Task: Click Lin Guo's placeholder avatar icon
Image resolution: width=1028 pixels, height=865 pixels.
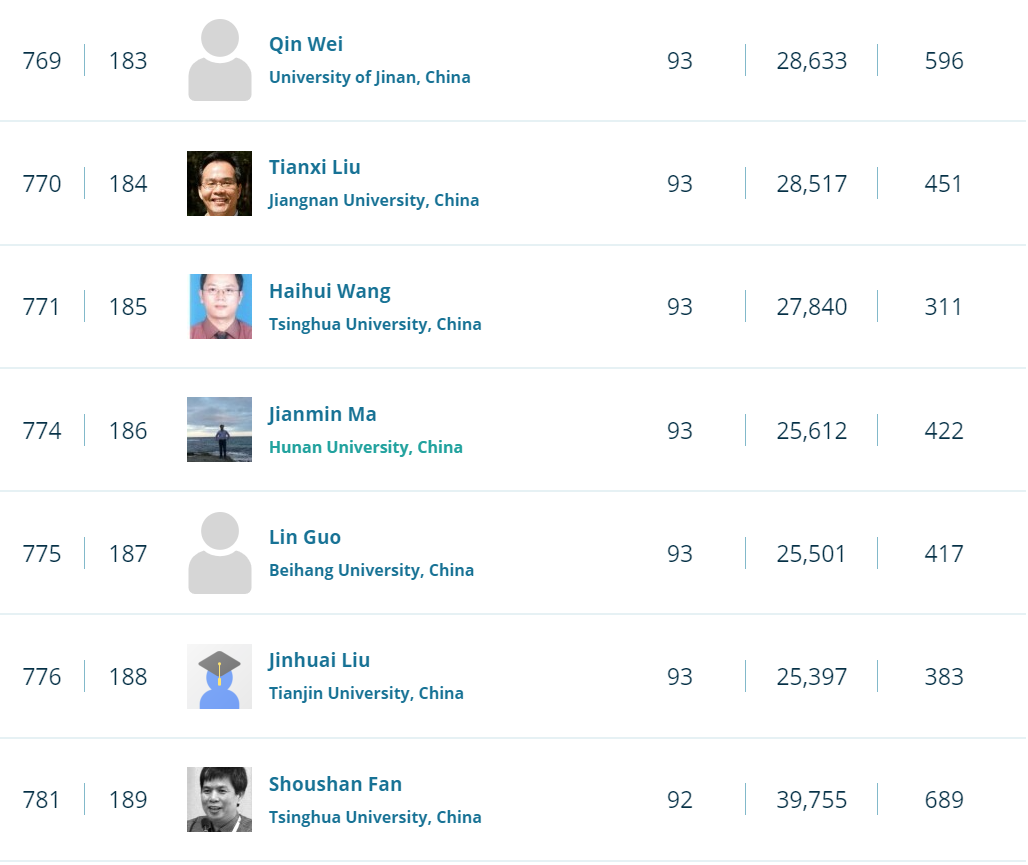Action: (219, 554)
